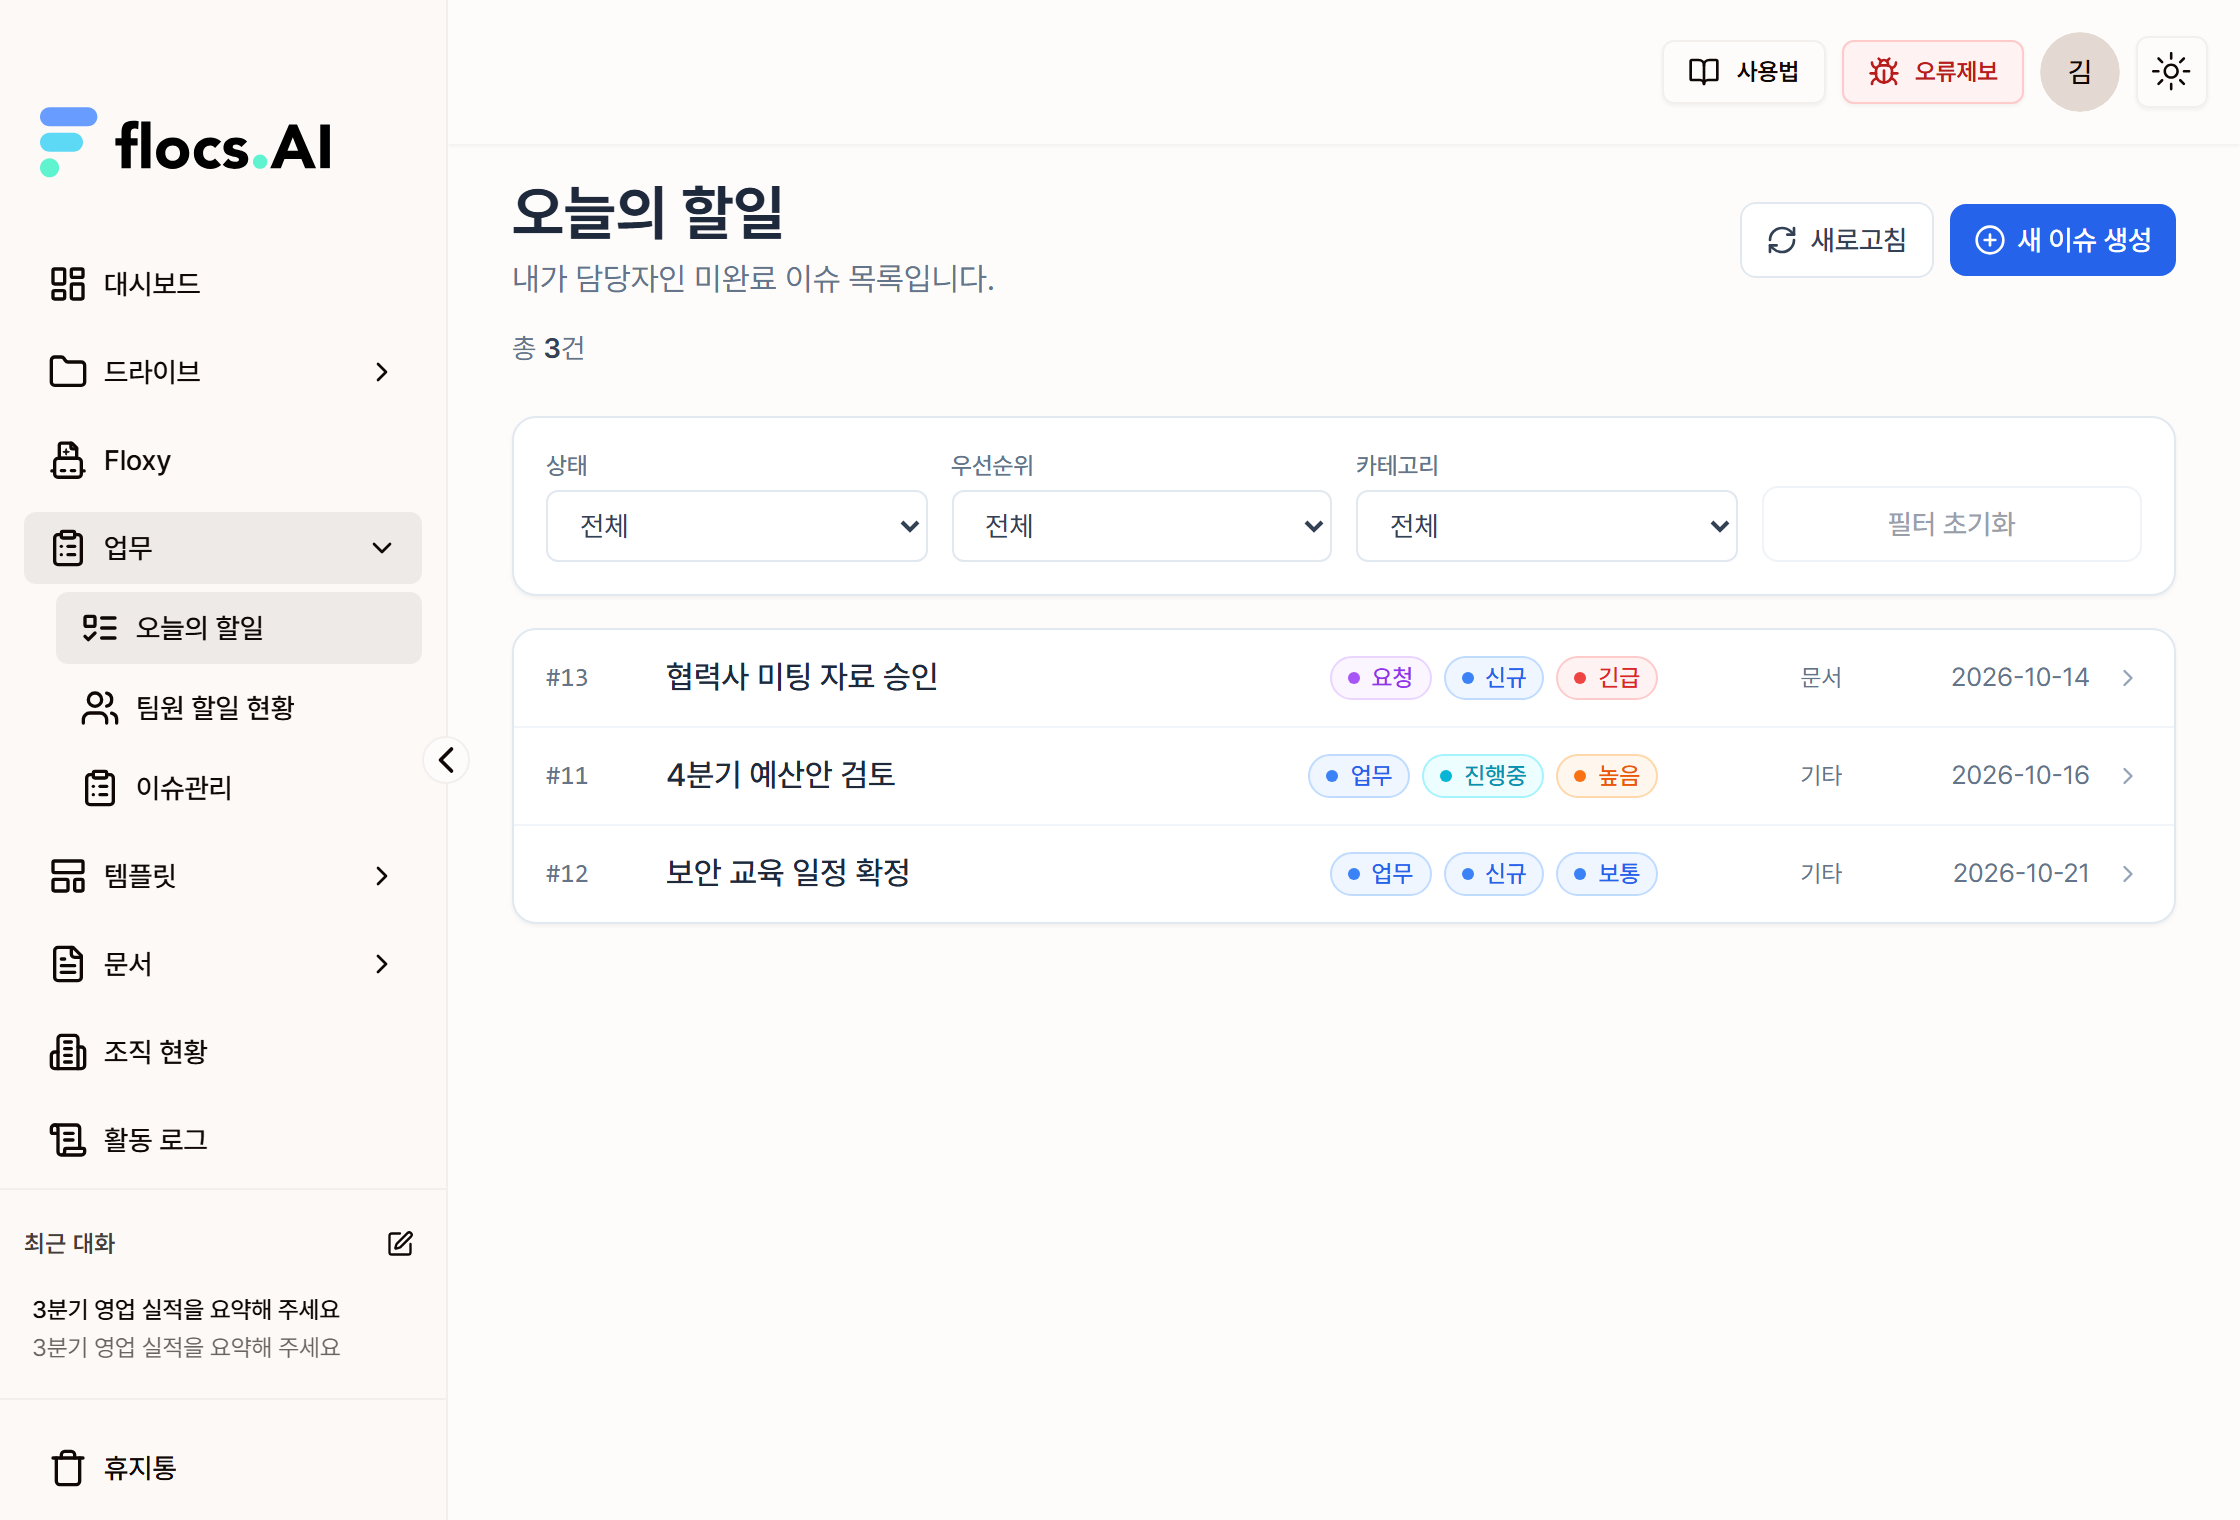
Task: Click the 새 이슈 생성 button
Action: (2063, 240)
